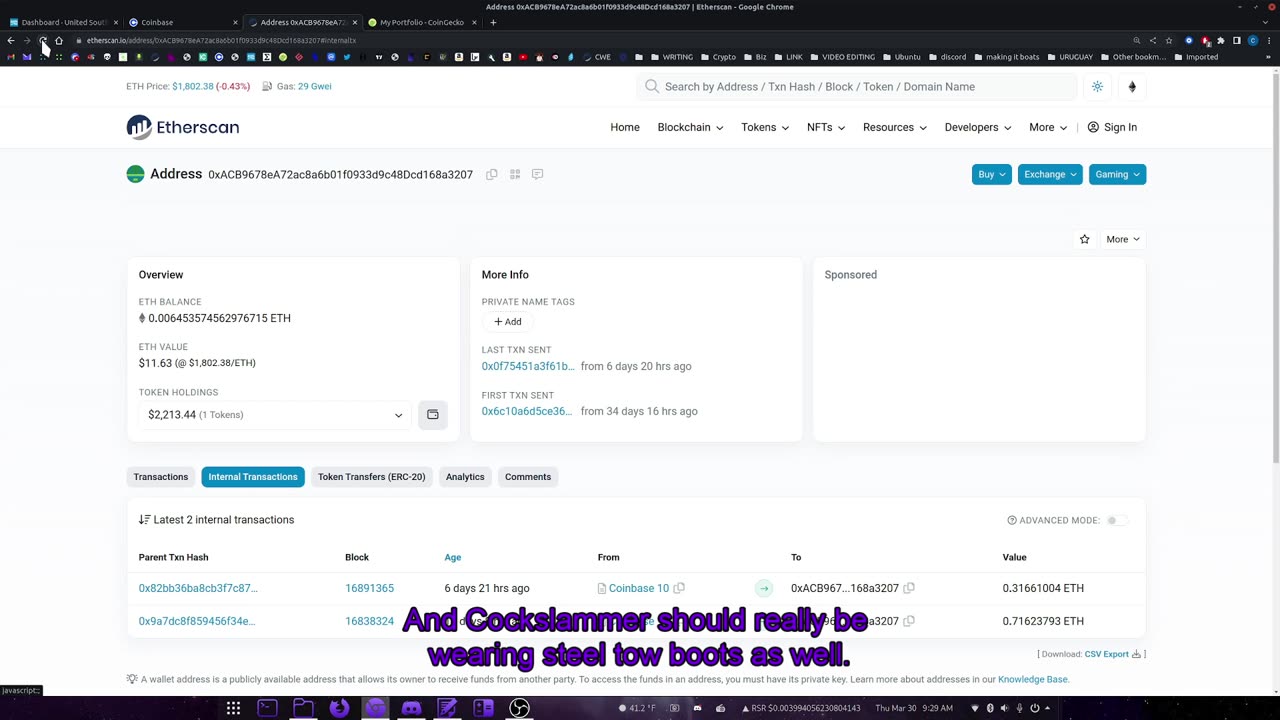
Task: Copy the To address in block 16891365 row
Action: point(909,588)
